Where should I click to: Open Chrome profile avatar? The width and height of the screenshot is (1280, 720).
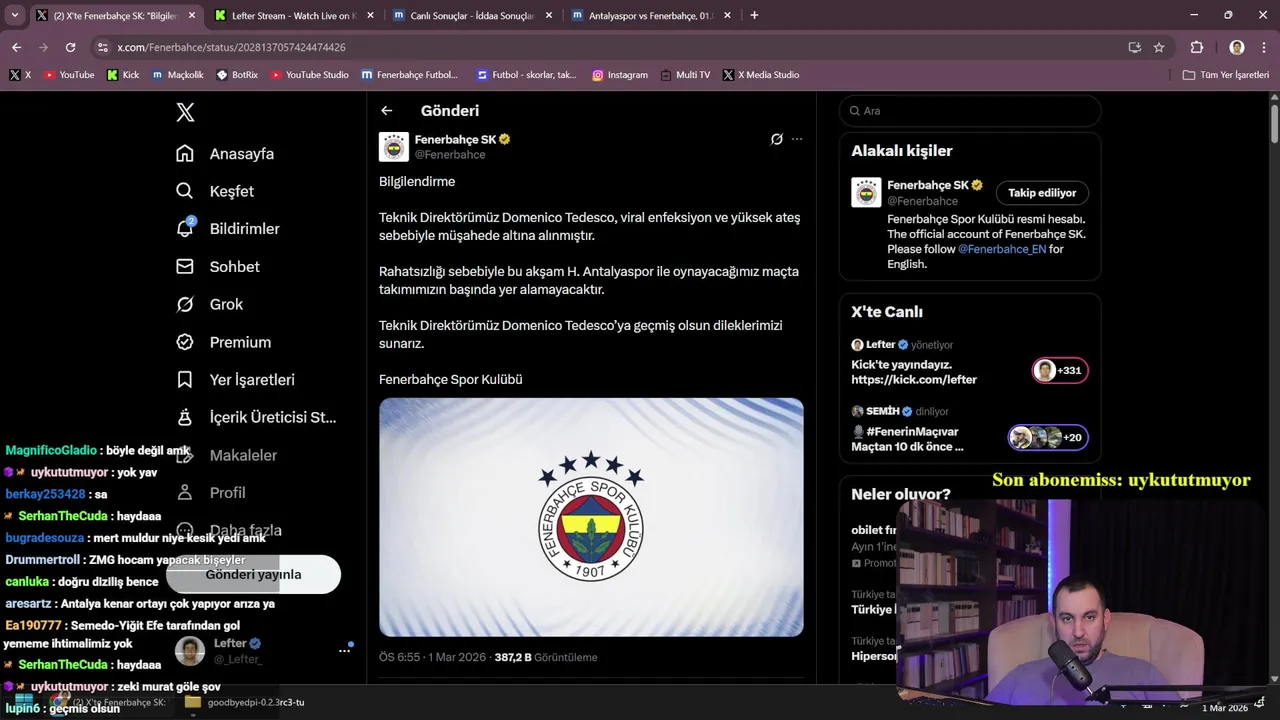click(x=1237, y=47)
